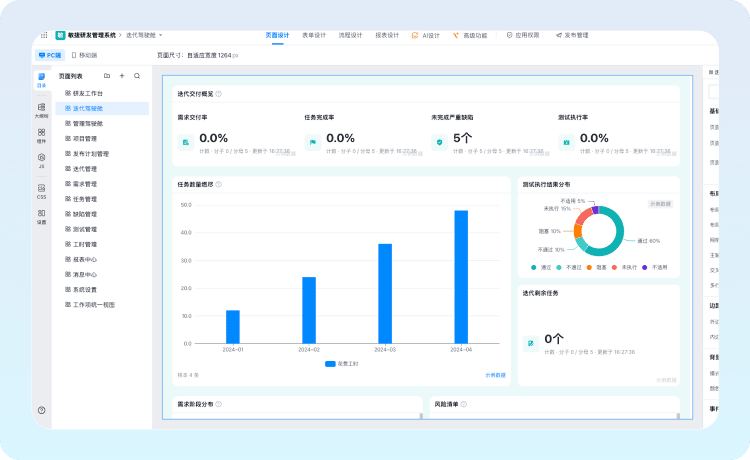Click help icon beside 任务数量燃尽
This screenshot has width=750, height=460.
[219, 185]
